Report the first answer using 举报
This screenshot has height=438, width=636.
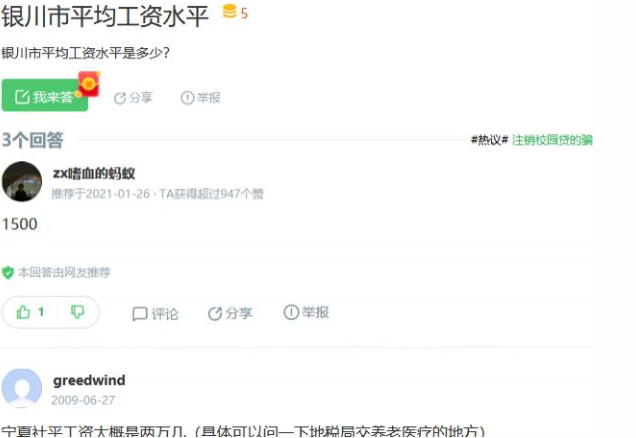[x=306, y=312]
